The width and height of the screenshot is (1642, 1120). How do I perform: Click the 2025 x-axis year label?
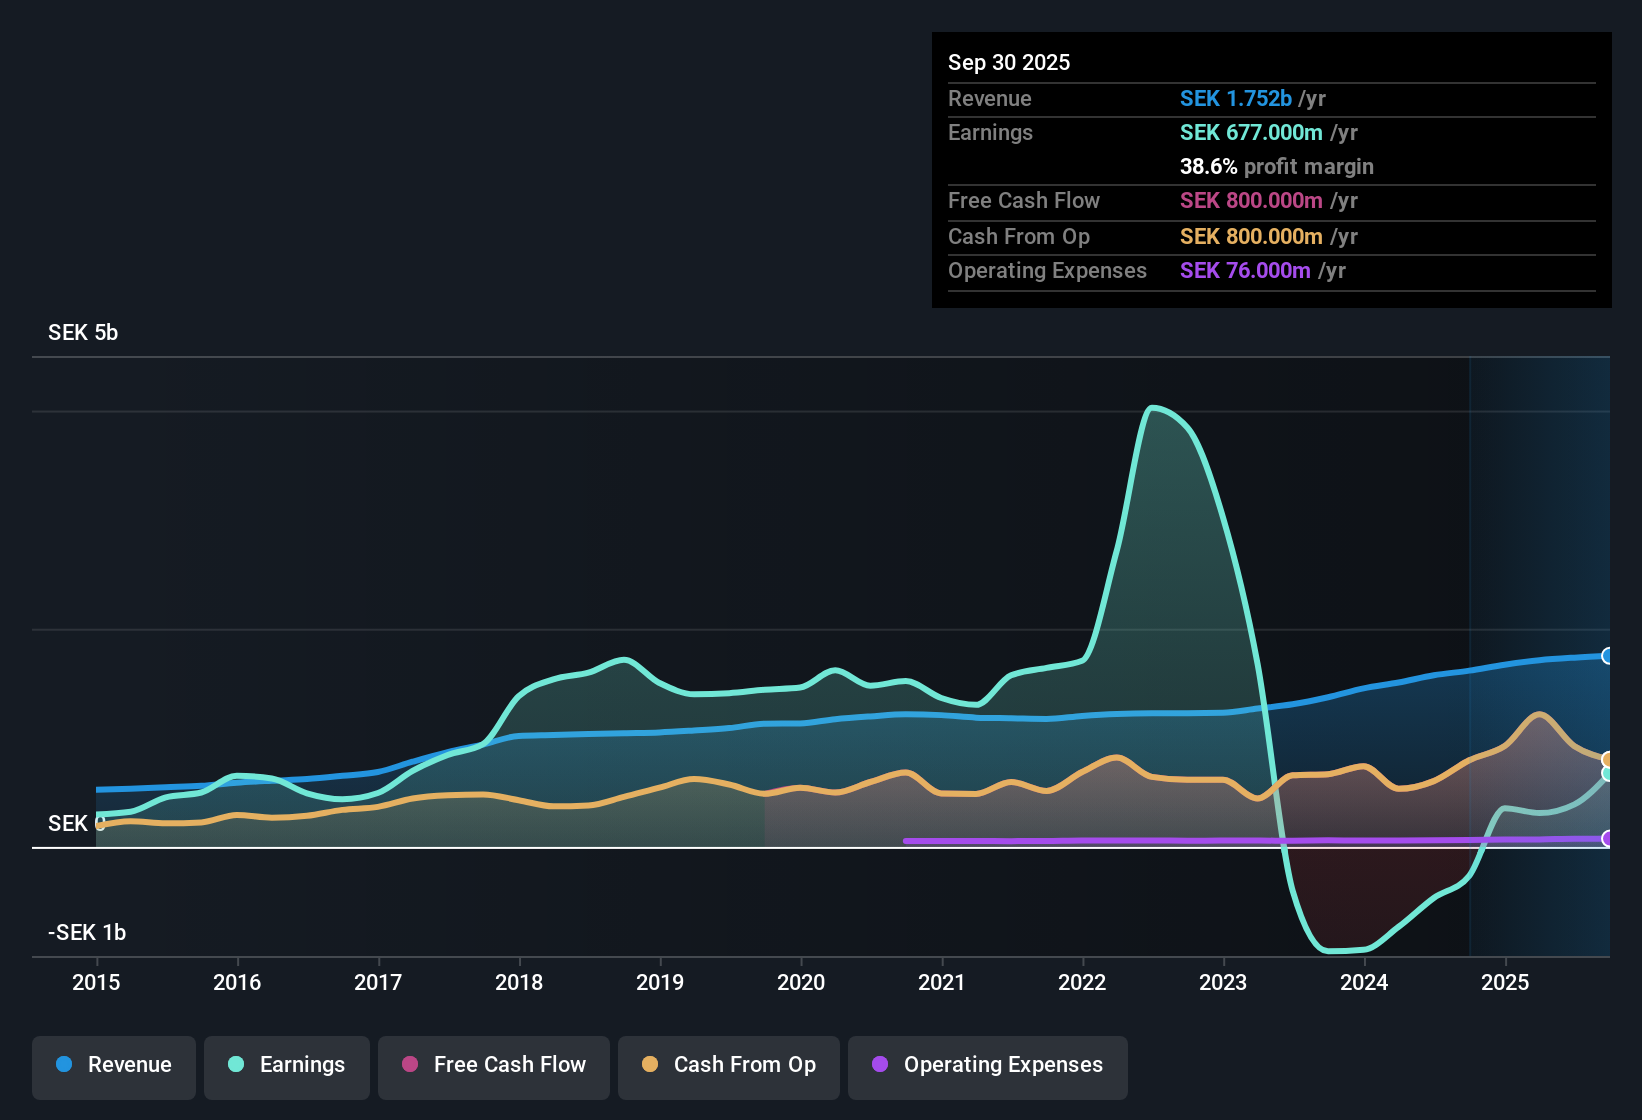tap(1505, 983)
